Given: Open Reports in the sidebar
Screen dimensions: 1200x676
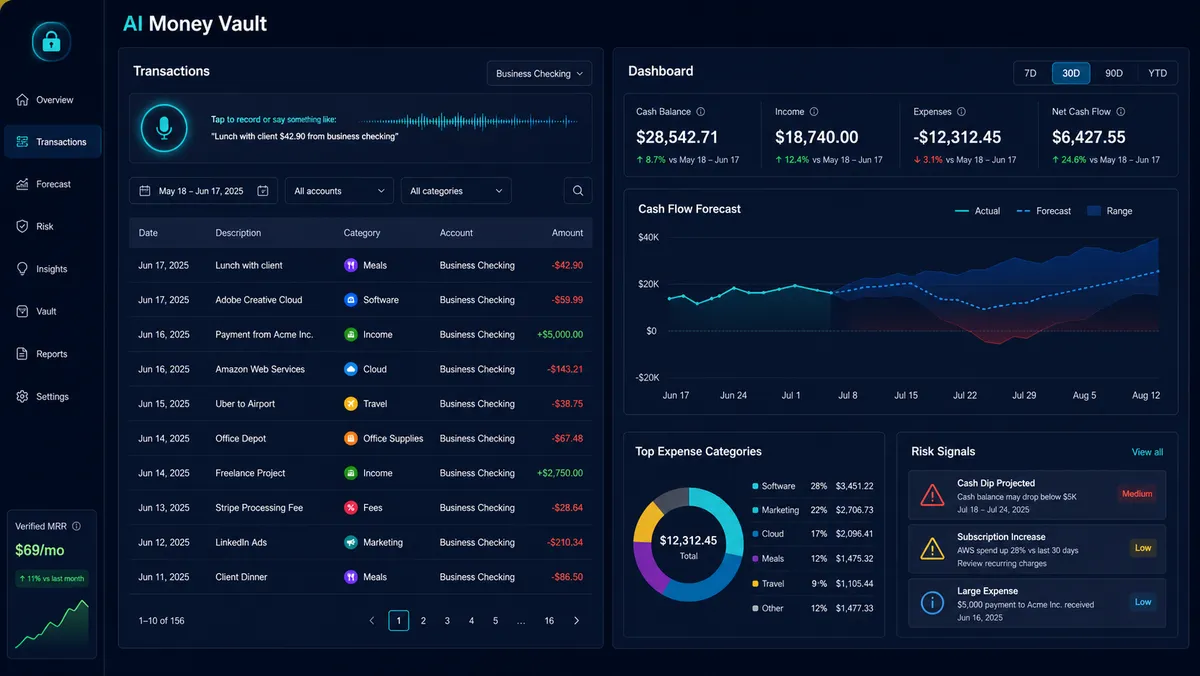Looking at the screenshot, I should (x=52, y=354).
